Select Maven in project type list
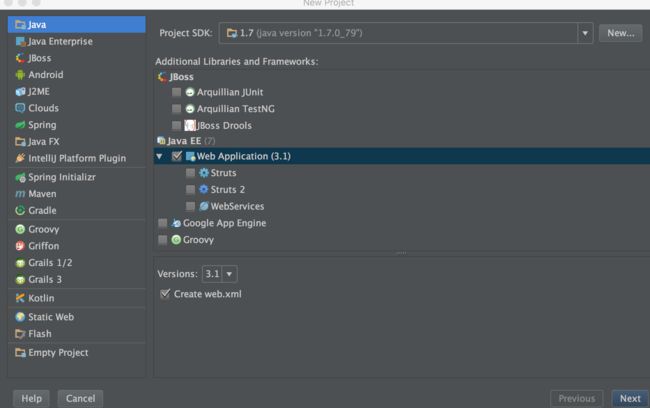Screen dimensions: 650x408 [42, 194]
